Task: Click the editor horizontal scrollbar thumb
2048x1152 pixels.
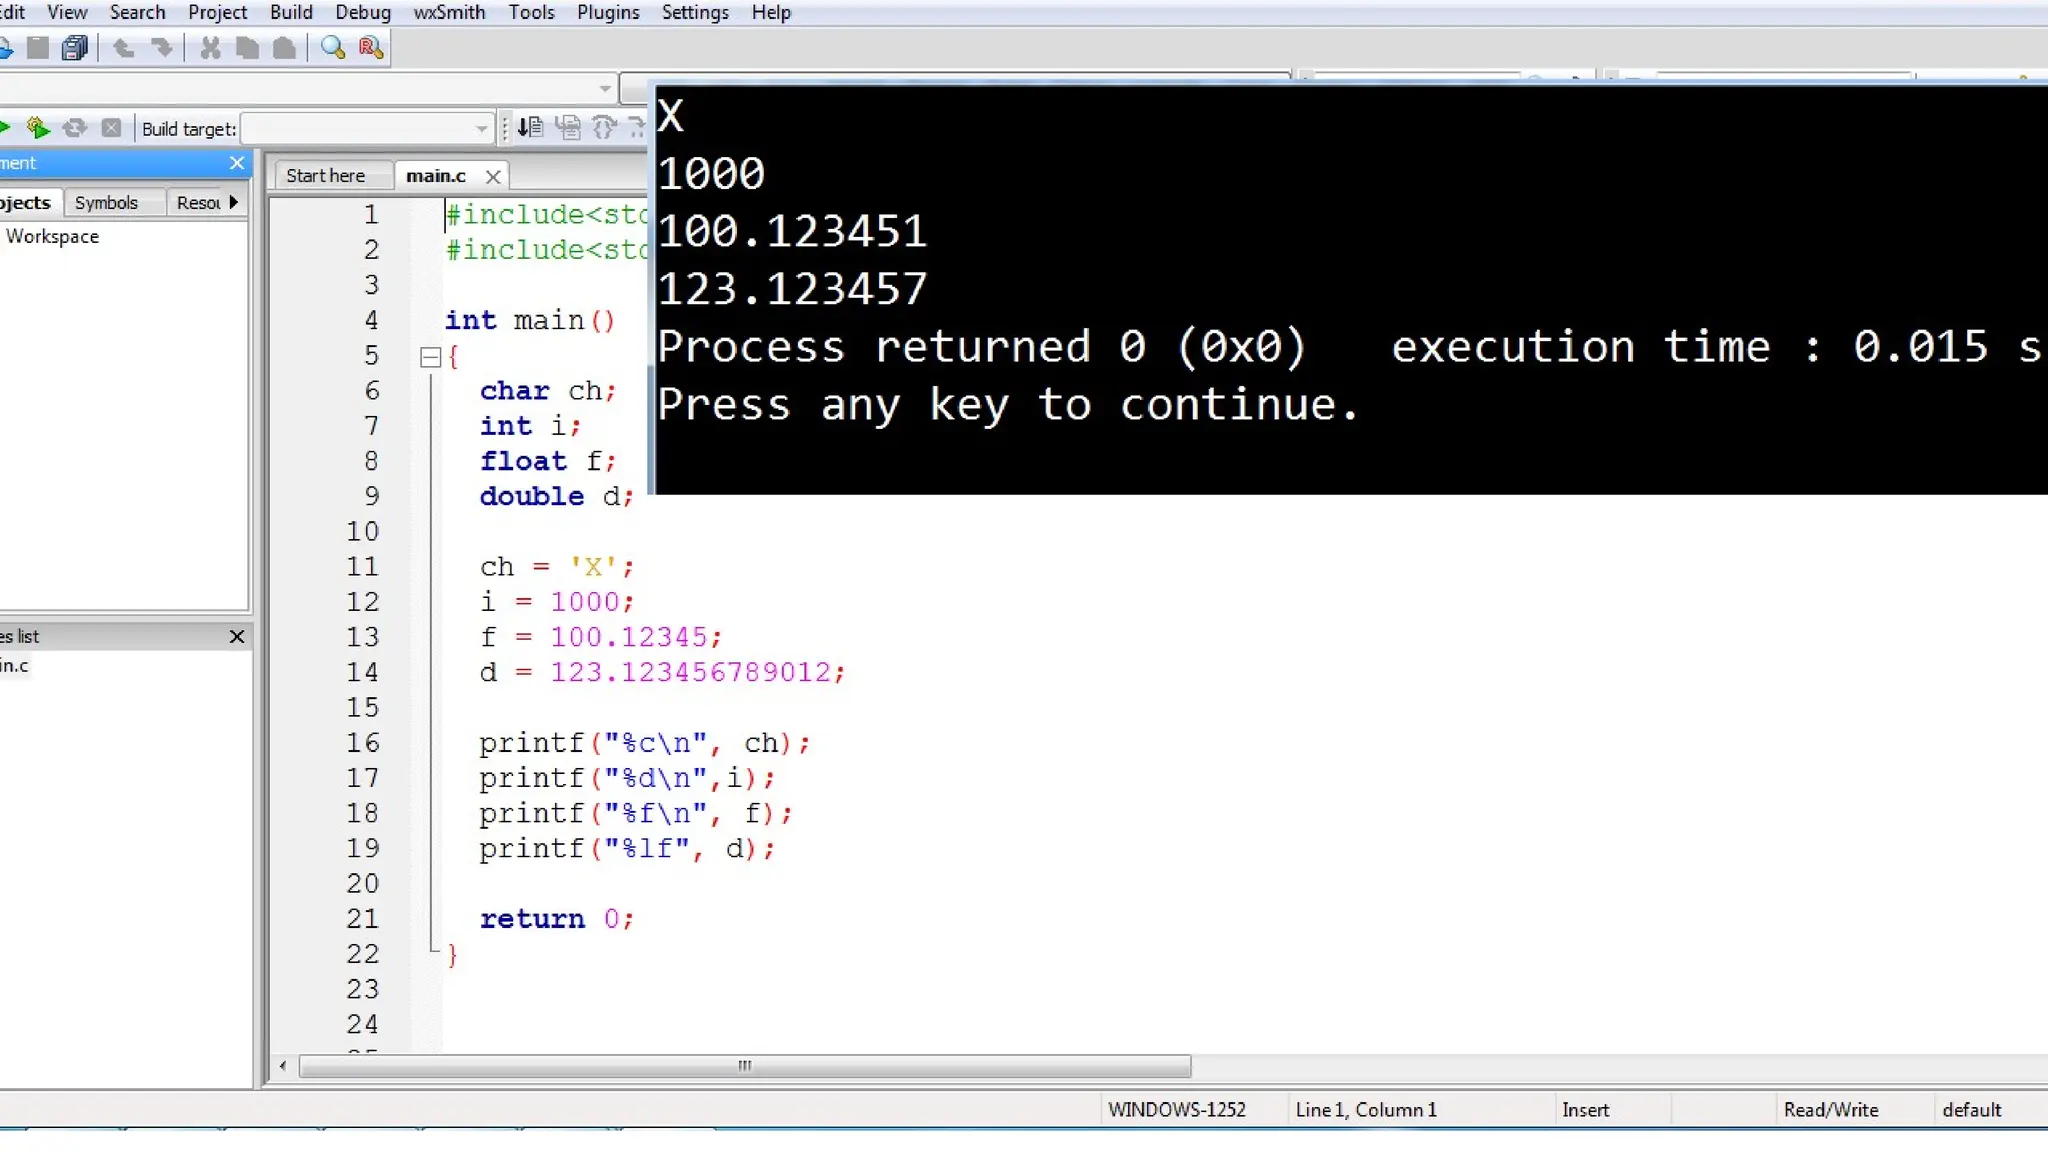Action: [744, 1066]
